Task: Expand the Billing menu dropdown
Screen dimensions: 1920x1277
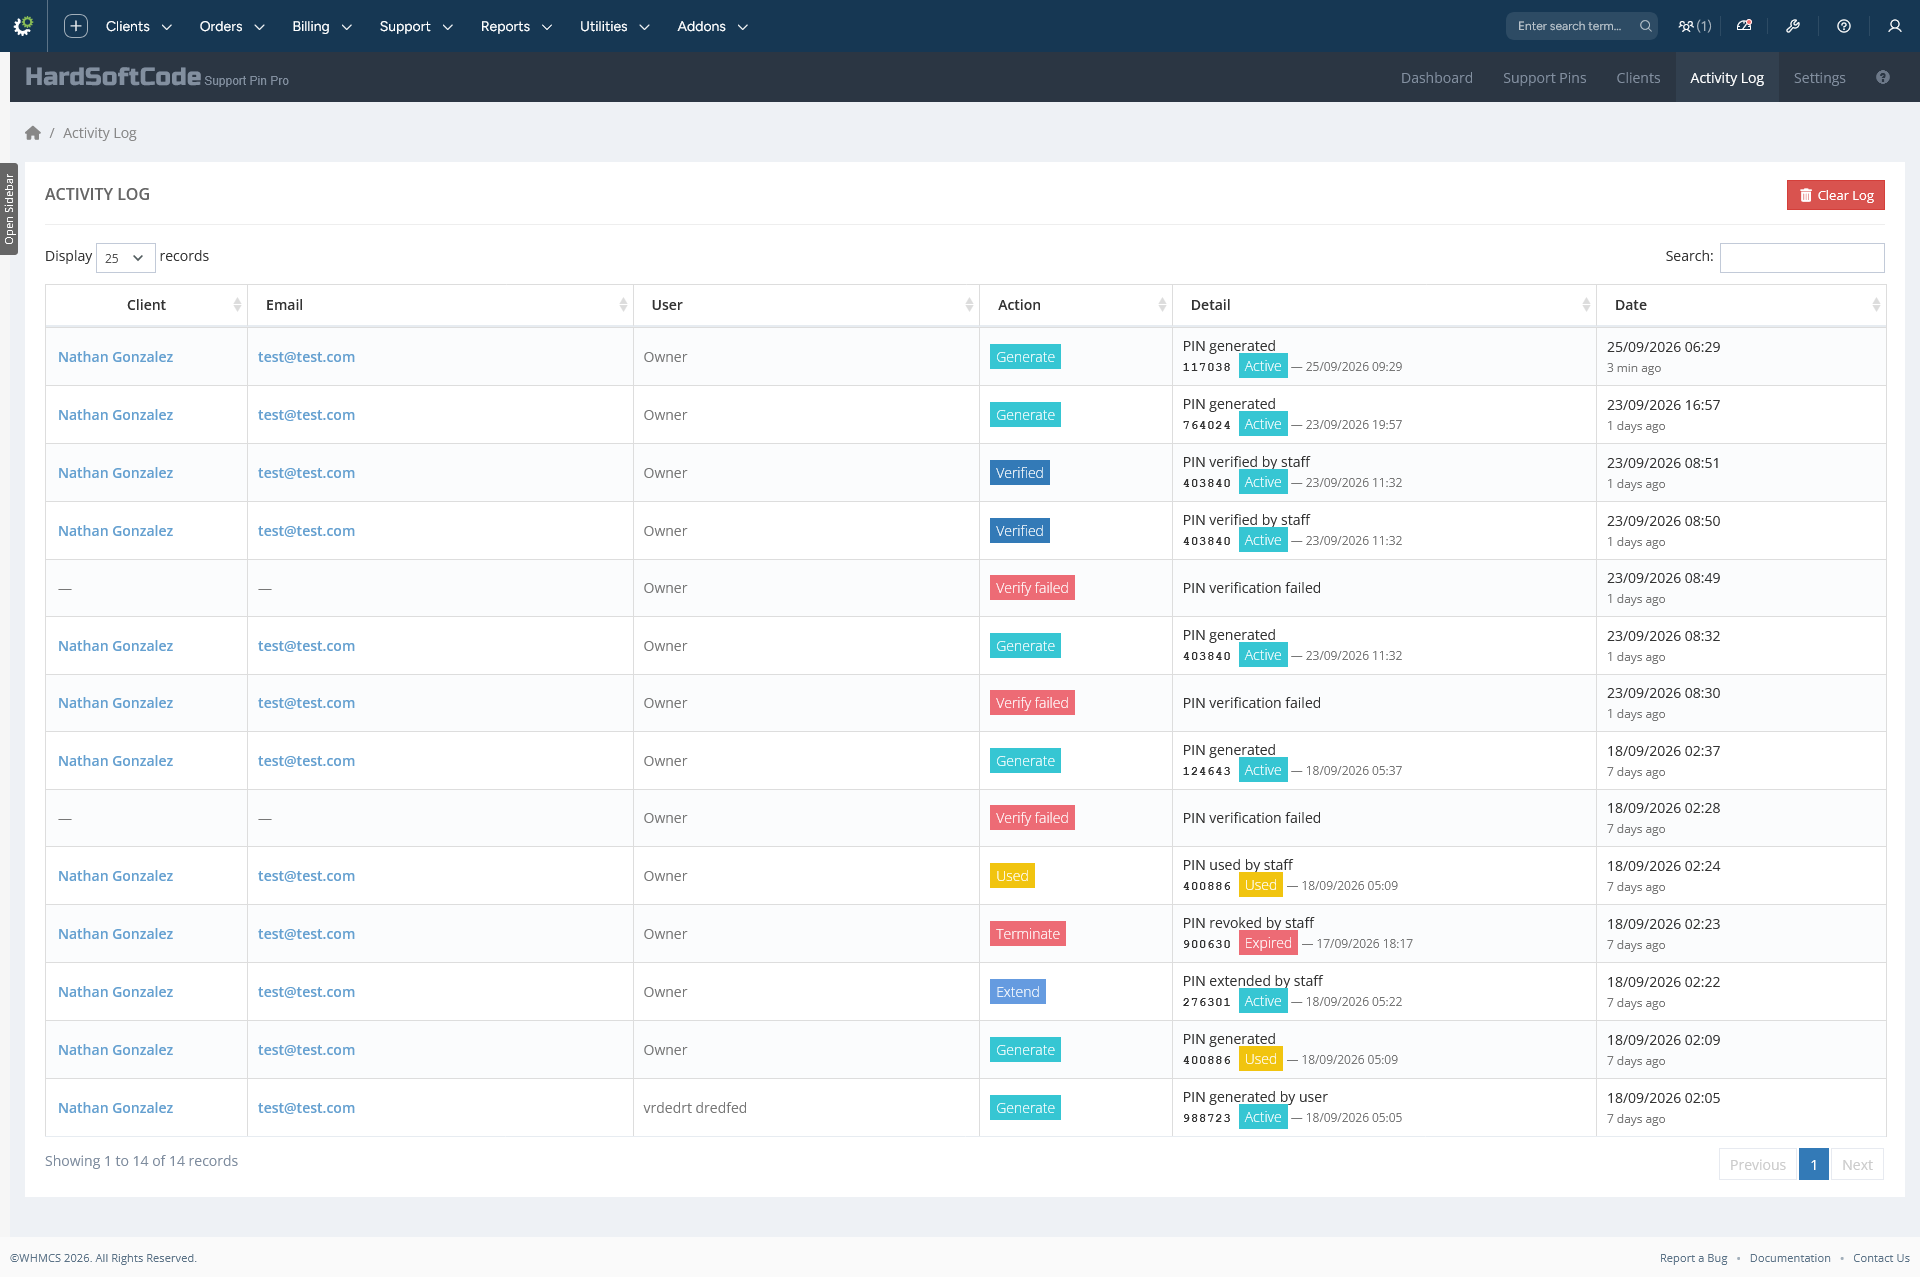Action: (x=322, y=26)
